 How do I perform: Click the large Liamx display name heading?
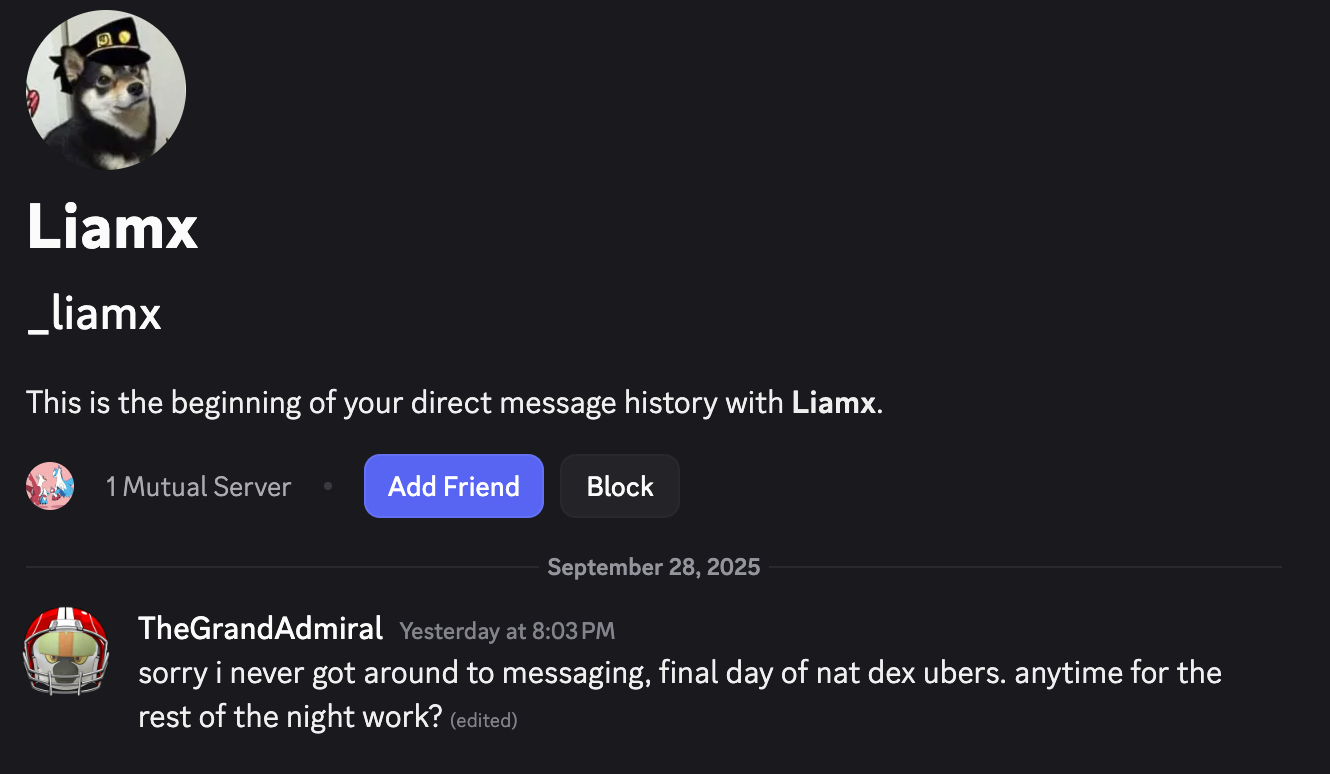coord(112,227)
